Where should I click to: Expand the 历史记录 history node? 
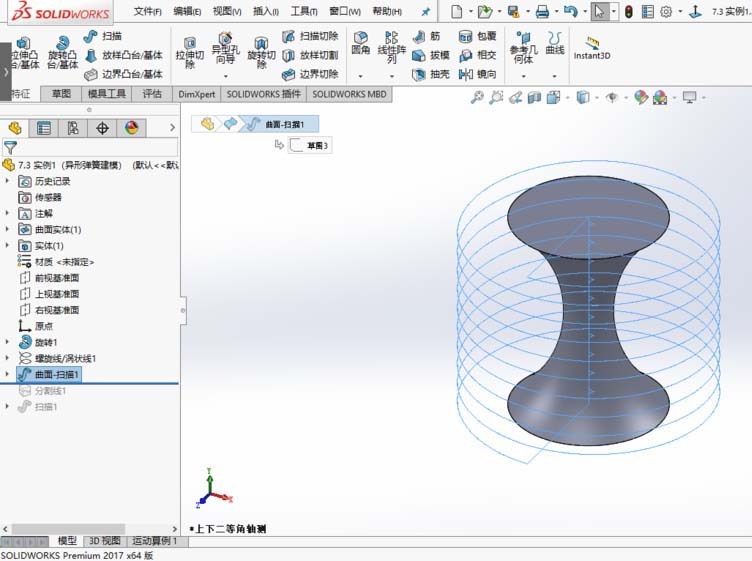click(7, 181)
